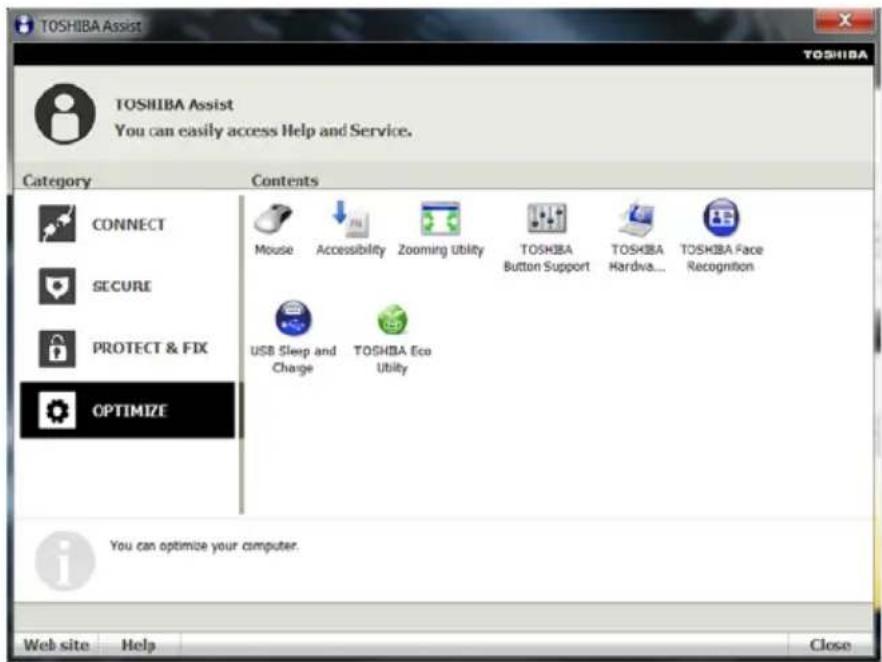Click the 'TOSHIBA Face Recognition' label text
Screen dimensions: 882x662
coord(721,258)
